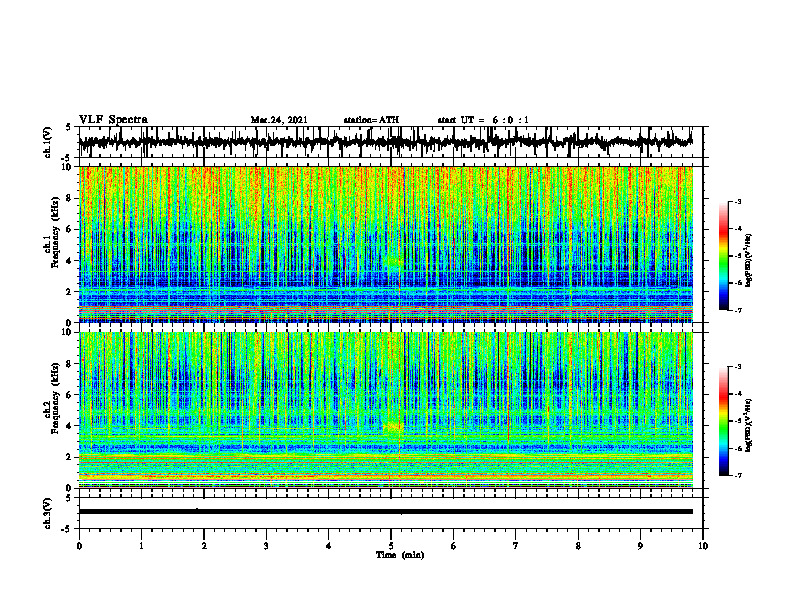Click the date label "Mar.24, 2021"

(279, 120)
